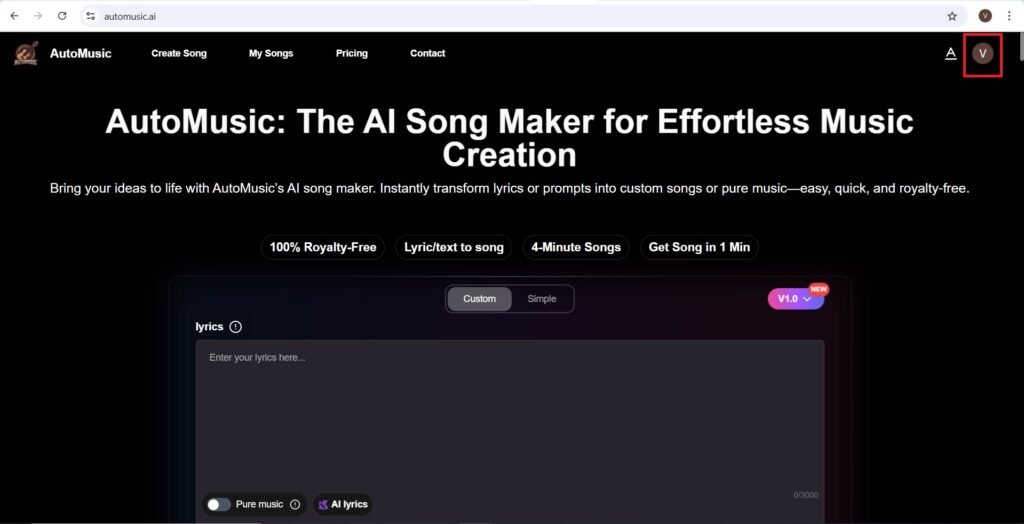Switch to Simple mode
The width and height of the screenshot is (1024, 524).
point(541,299)
